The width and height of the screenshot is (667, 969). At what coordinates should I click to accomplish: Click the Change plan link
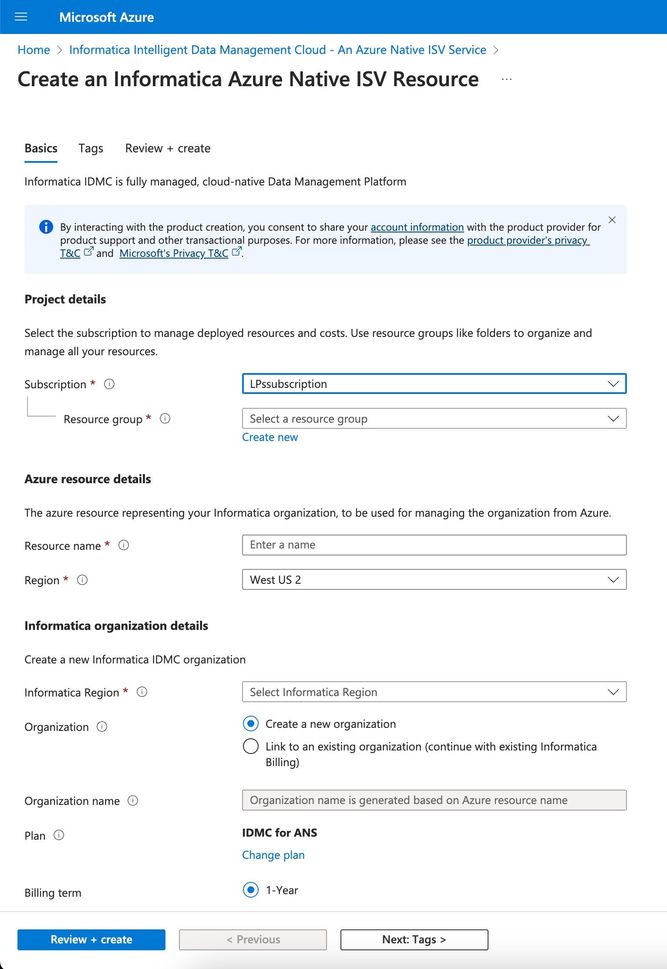[273, 855]
